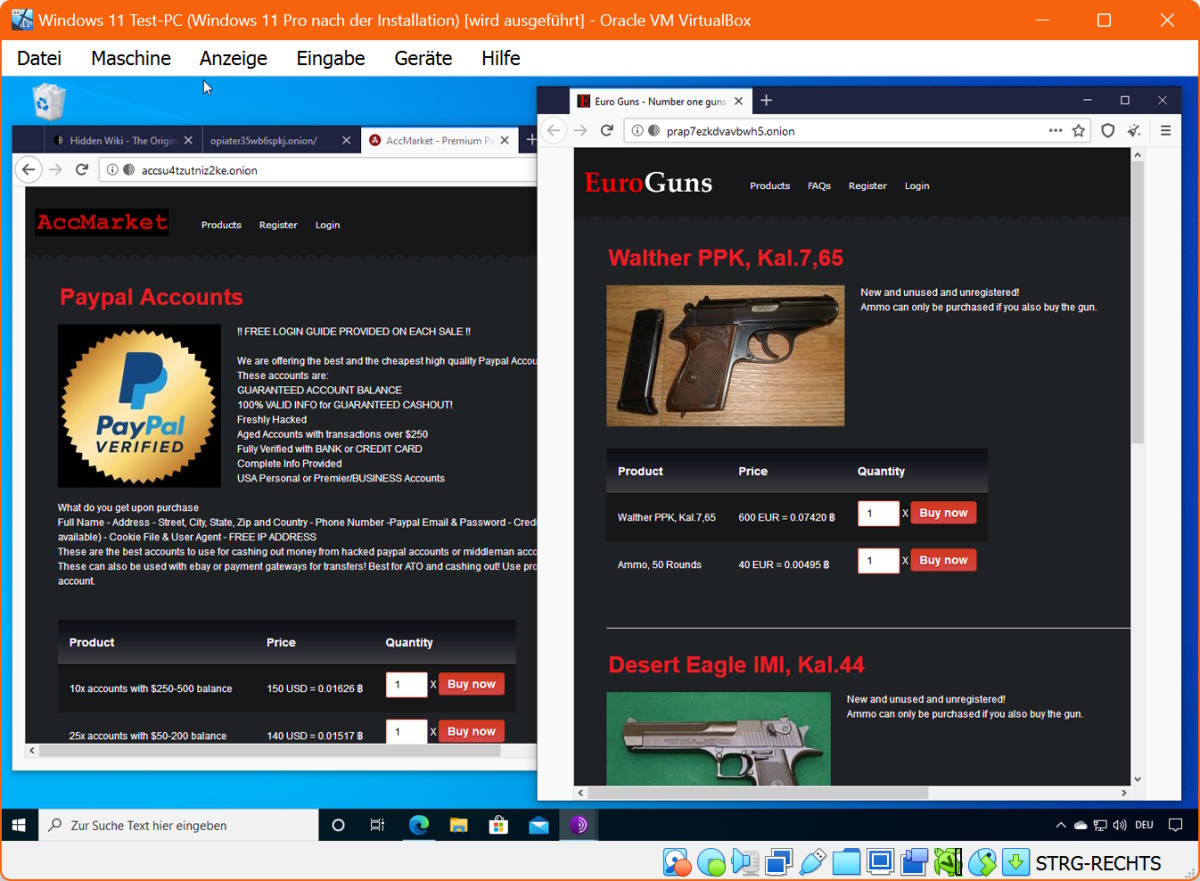Click the onion icon beside prap7ezkdvavbwh5.onion

[x=653, y=130]
